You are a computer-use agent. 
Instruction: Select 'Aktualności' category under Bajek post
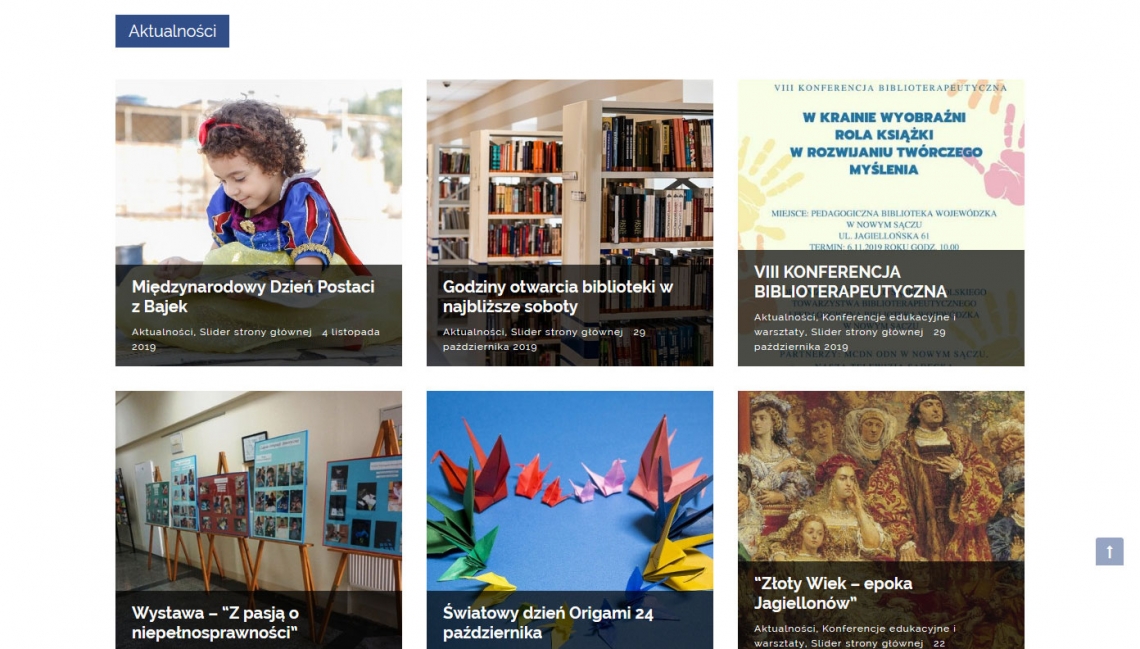click(x=162, y=332)
